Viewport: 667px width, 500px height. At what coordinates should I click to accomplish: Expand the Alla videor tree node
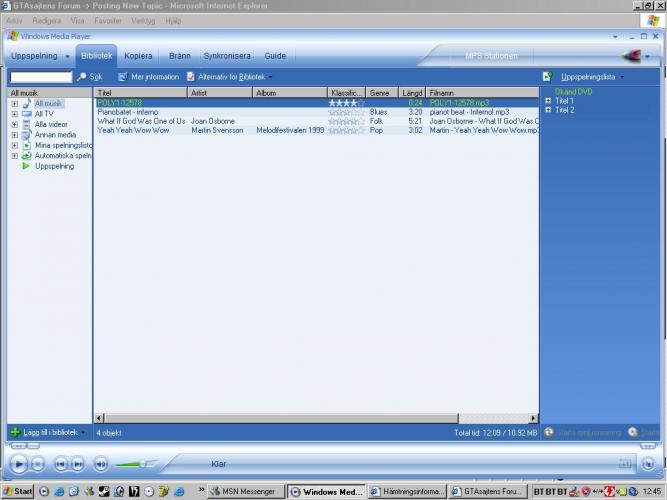(15, 124)
